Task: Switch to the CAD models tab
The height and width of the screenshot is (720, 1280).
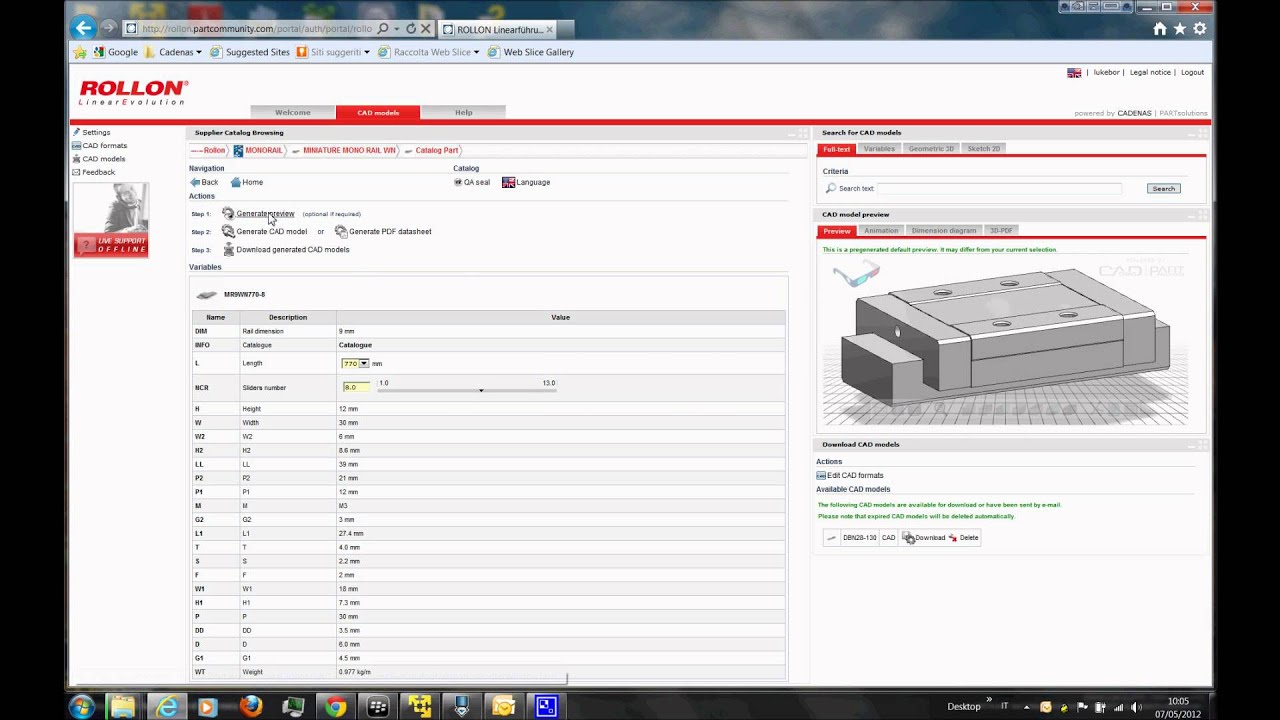Action: 378,112
